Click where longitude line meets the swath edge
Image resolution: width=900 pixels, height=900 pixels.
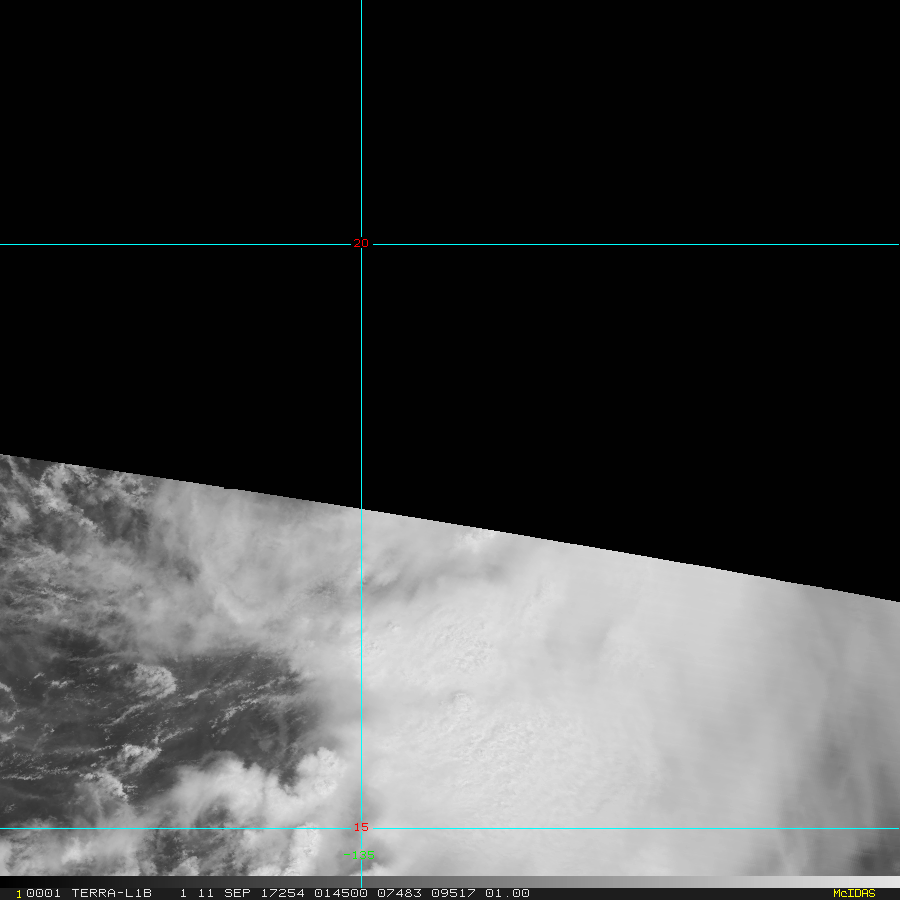point(361,509)
